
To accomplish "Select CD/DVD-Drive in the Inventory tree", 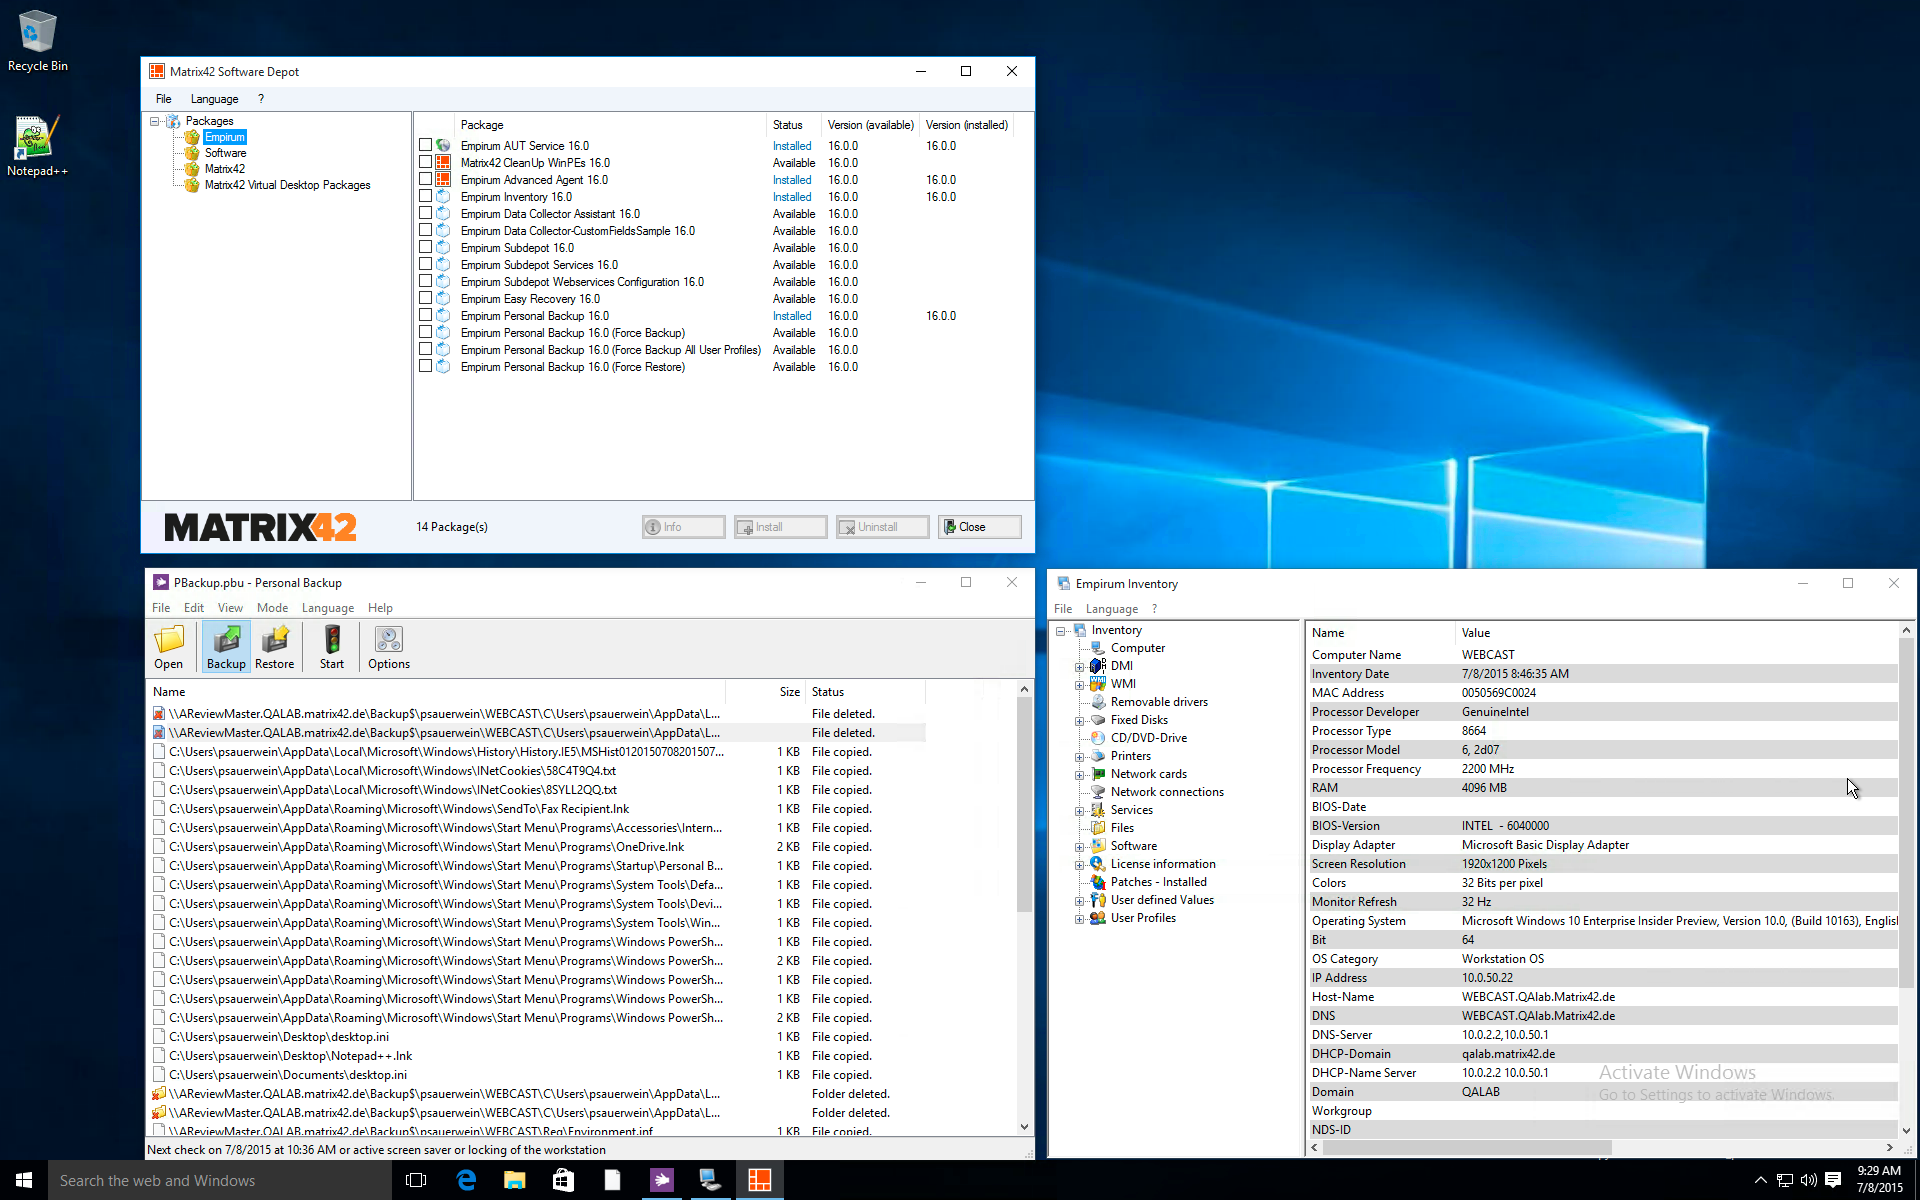I will [1149, 738].
